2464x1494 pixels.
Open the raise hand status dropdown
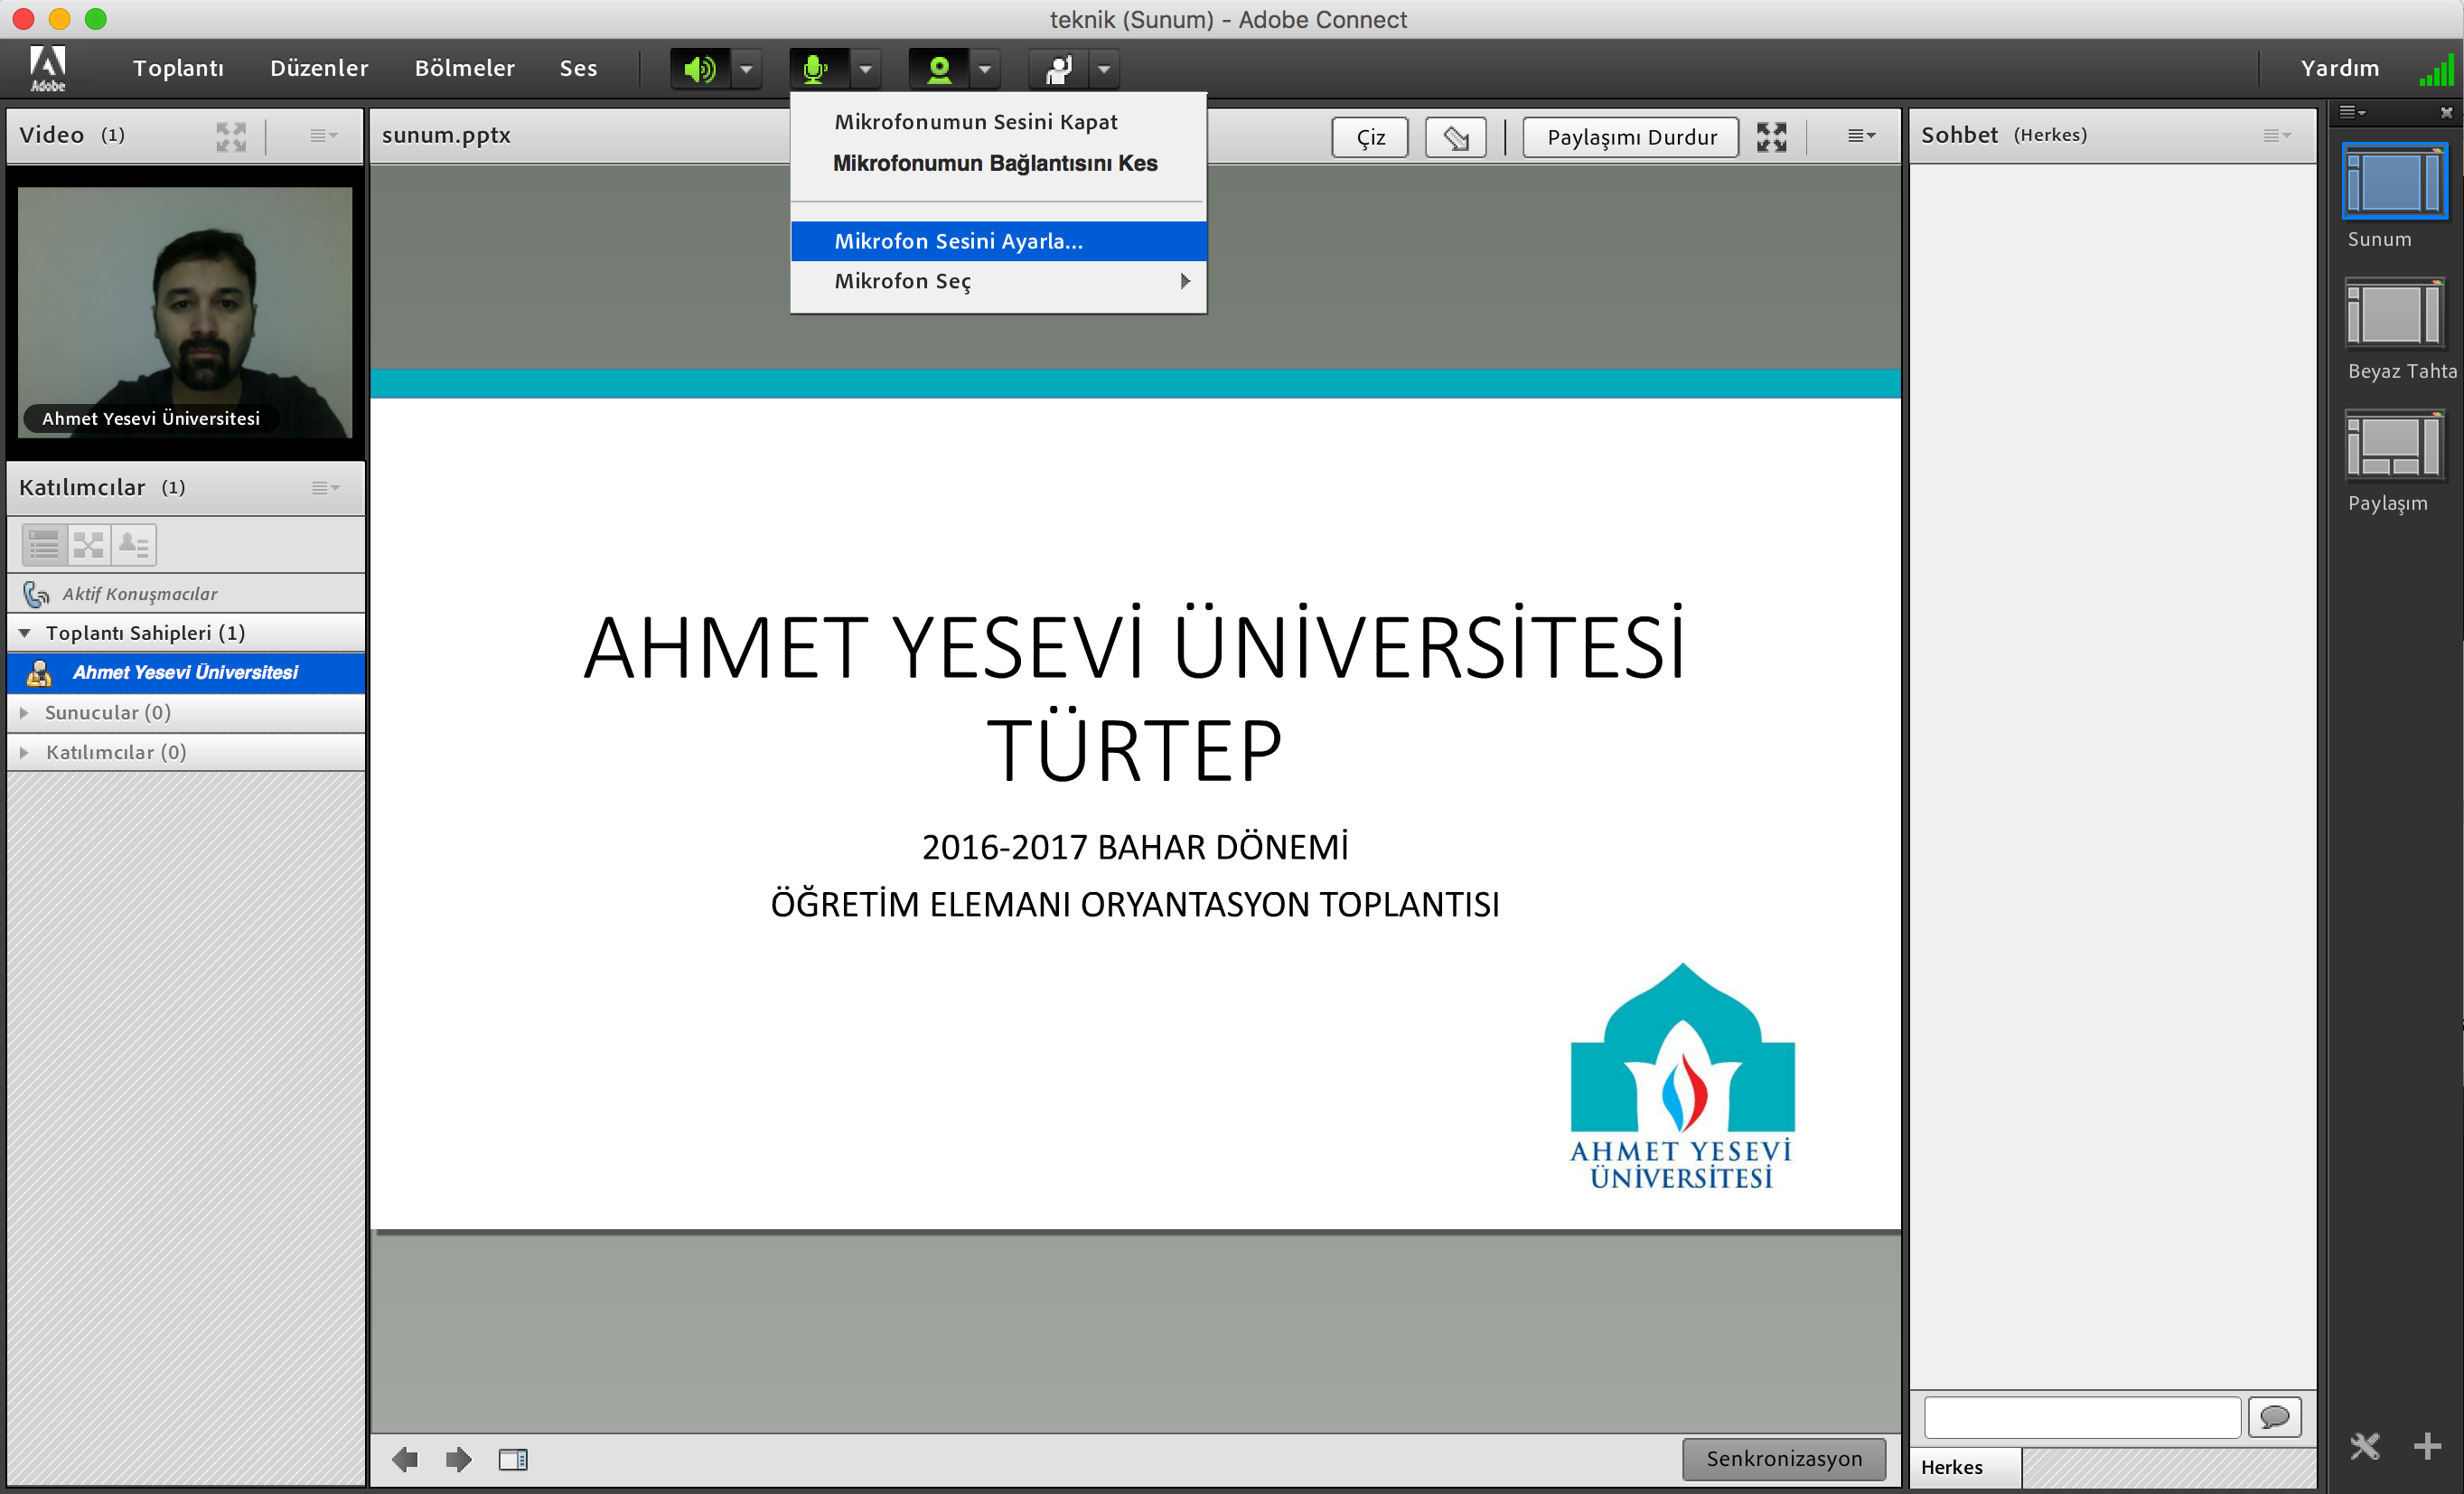click(x=1104, y=69)
